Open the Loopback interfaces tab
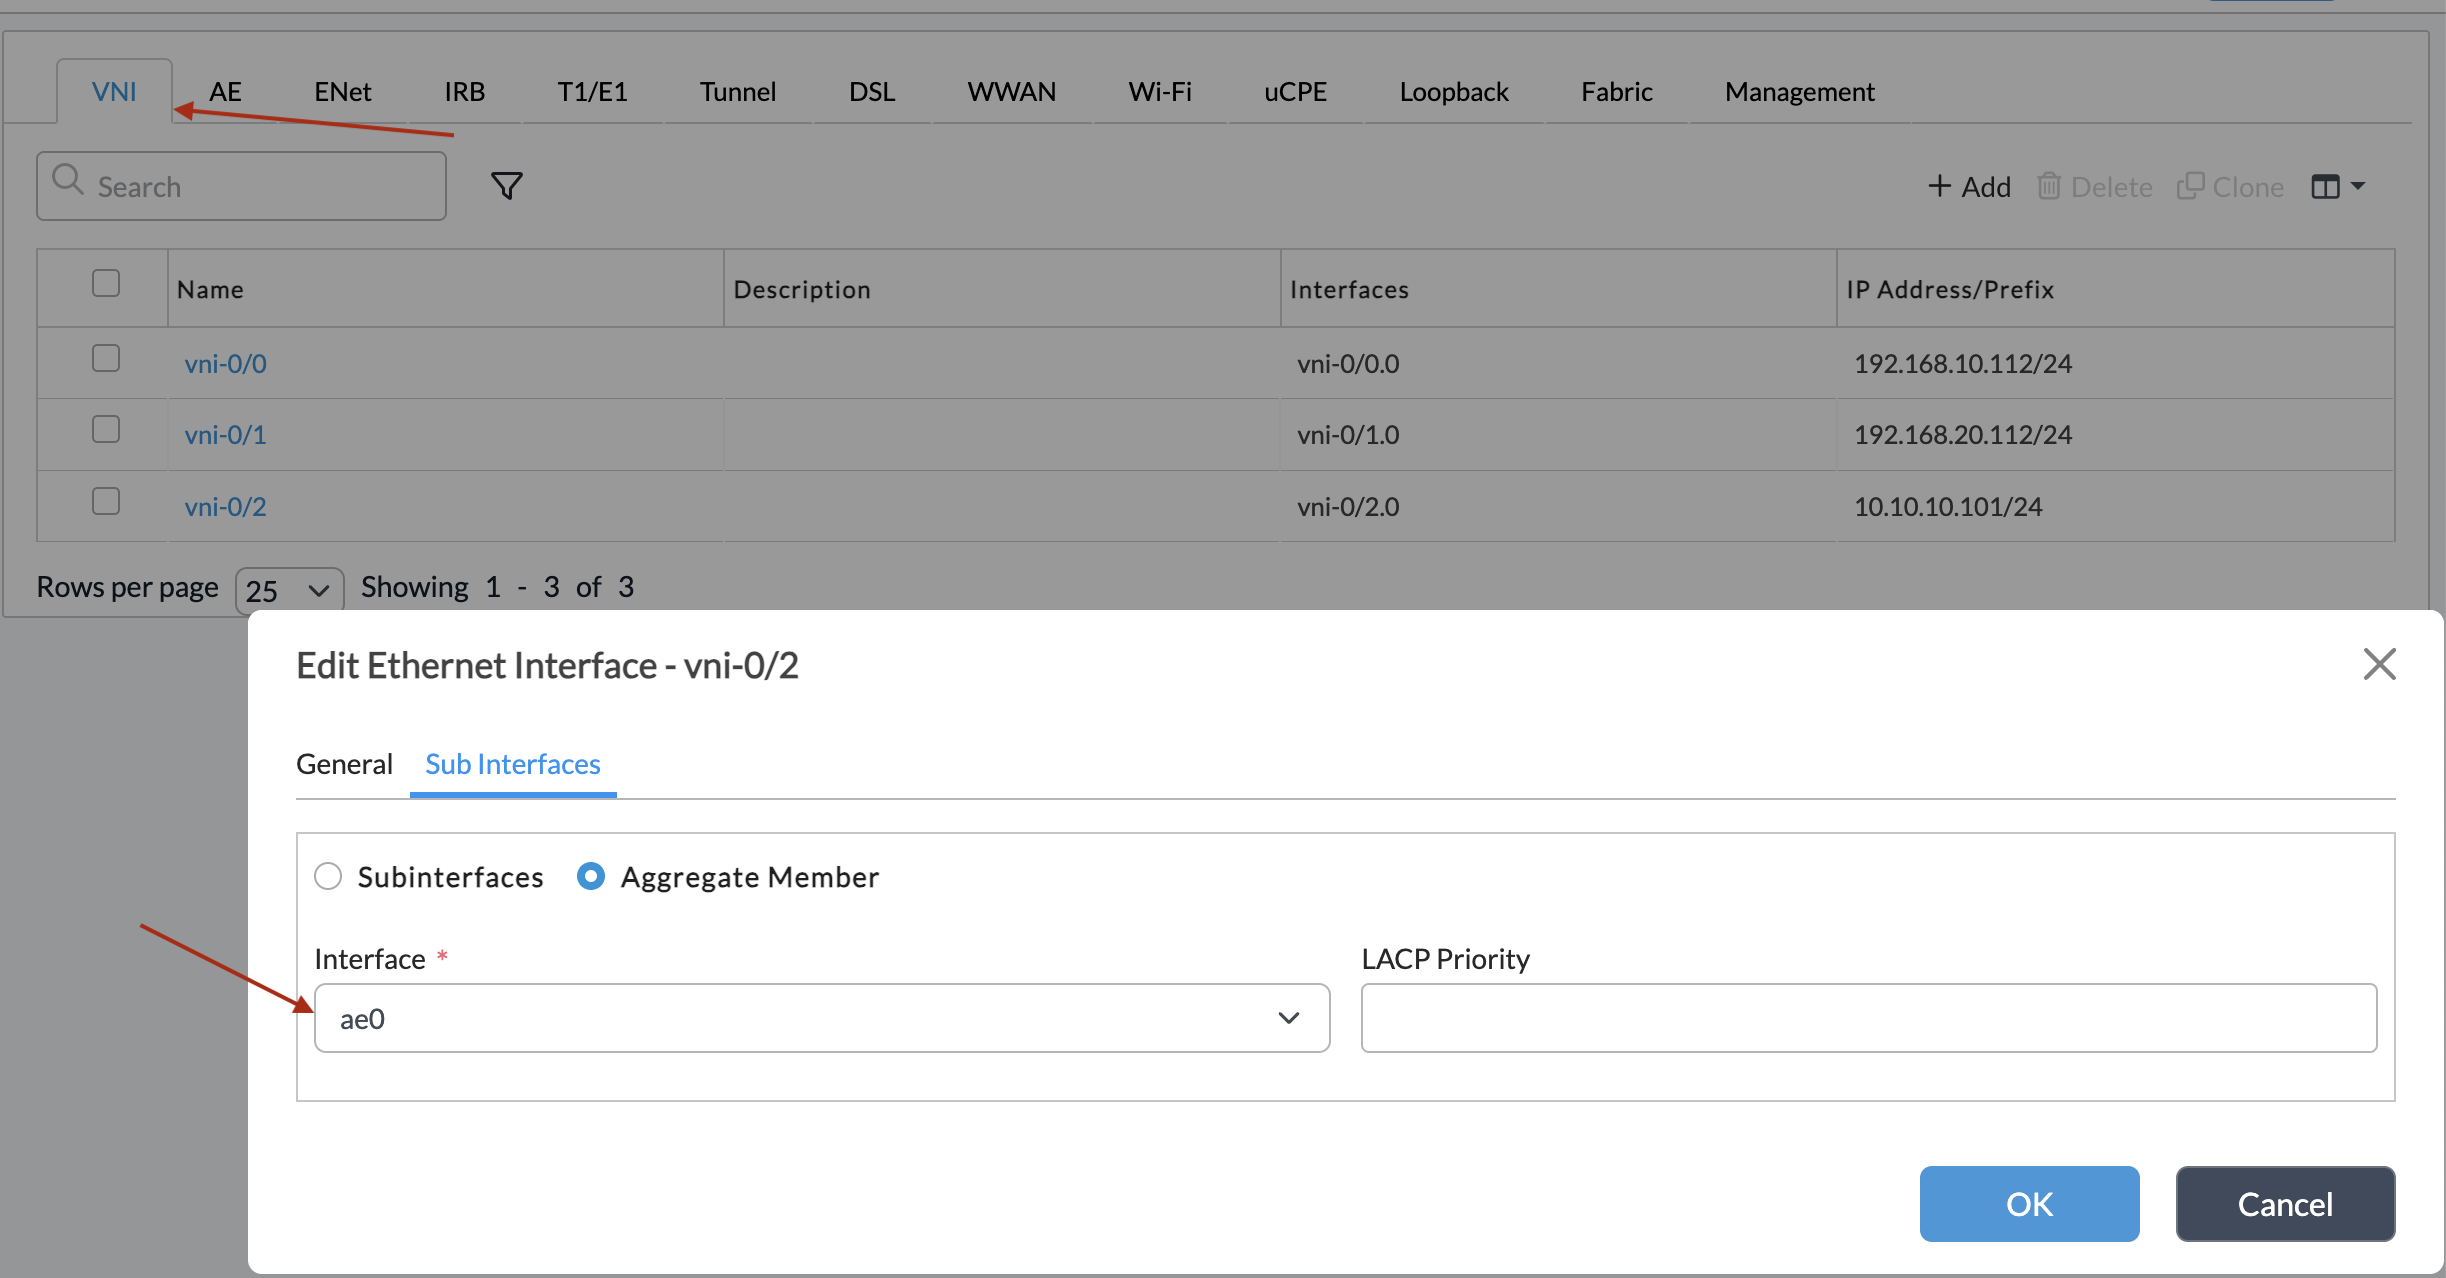The height and width of the screenshot is (1278, 2446). (1453, 92)
